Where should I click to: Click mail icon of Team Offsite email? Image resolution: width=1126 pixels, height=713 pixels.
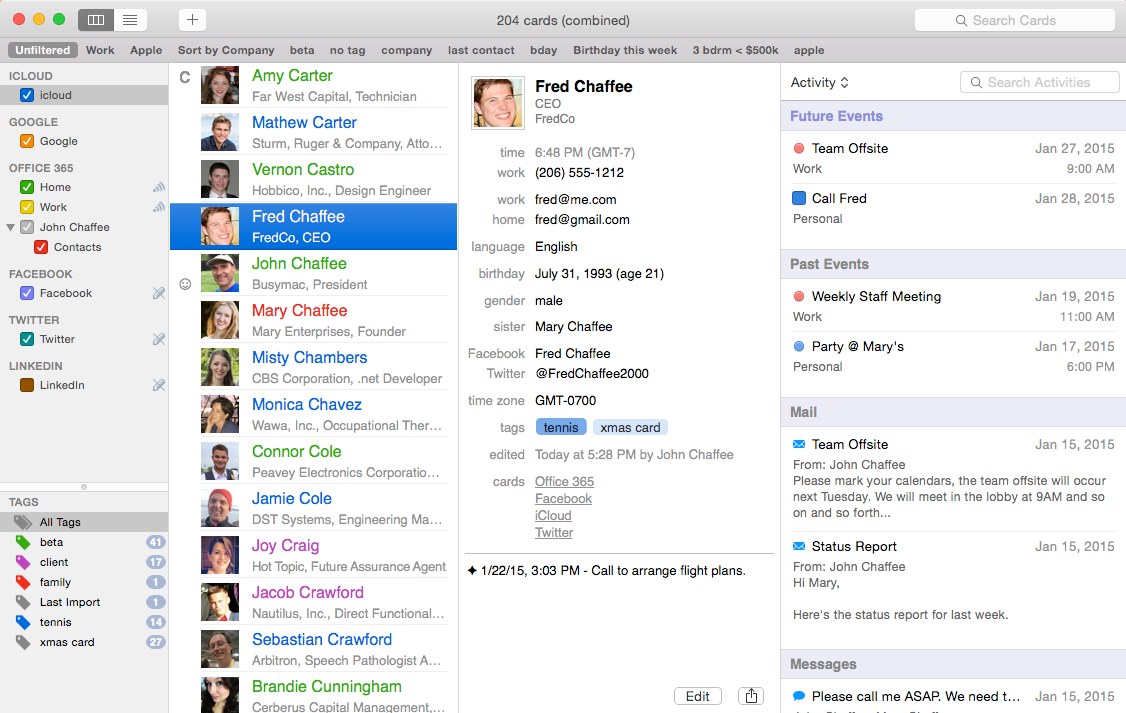pos(799,444)
